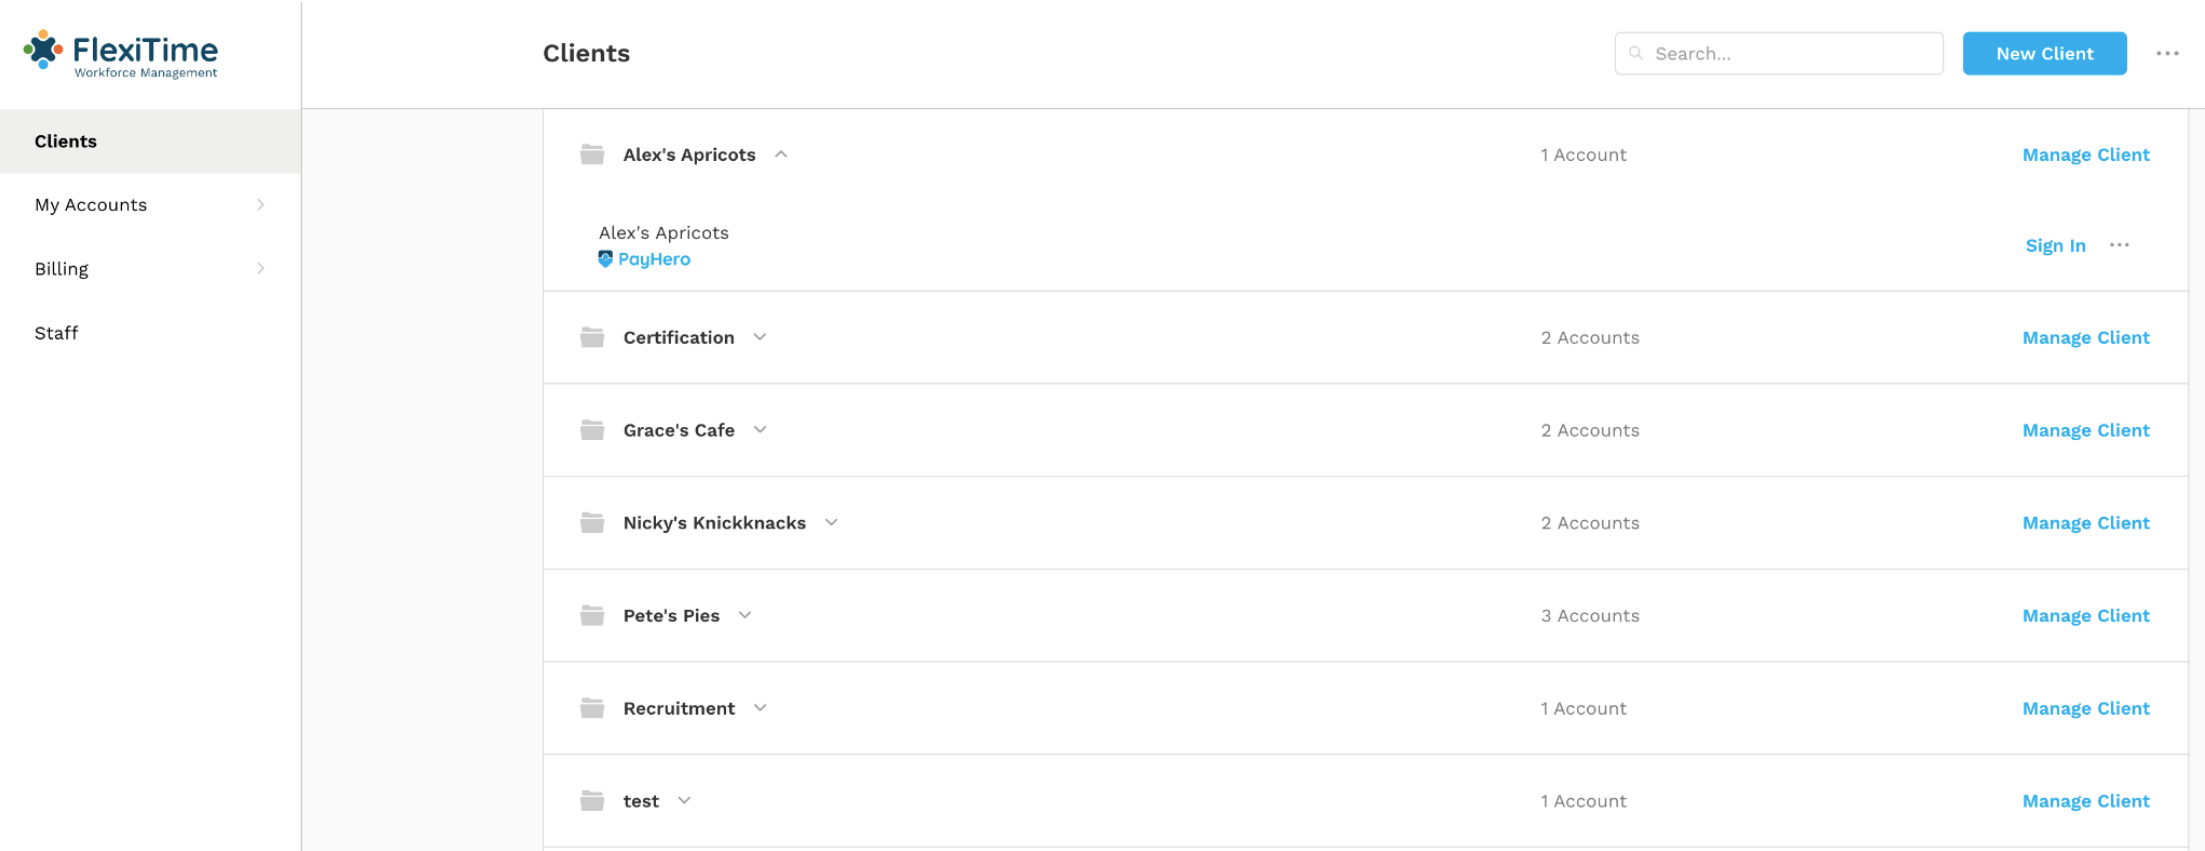Screen dimensions: 2205x851
Task: Click the FlexiTime logo
Action: tap(120, 54)
